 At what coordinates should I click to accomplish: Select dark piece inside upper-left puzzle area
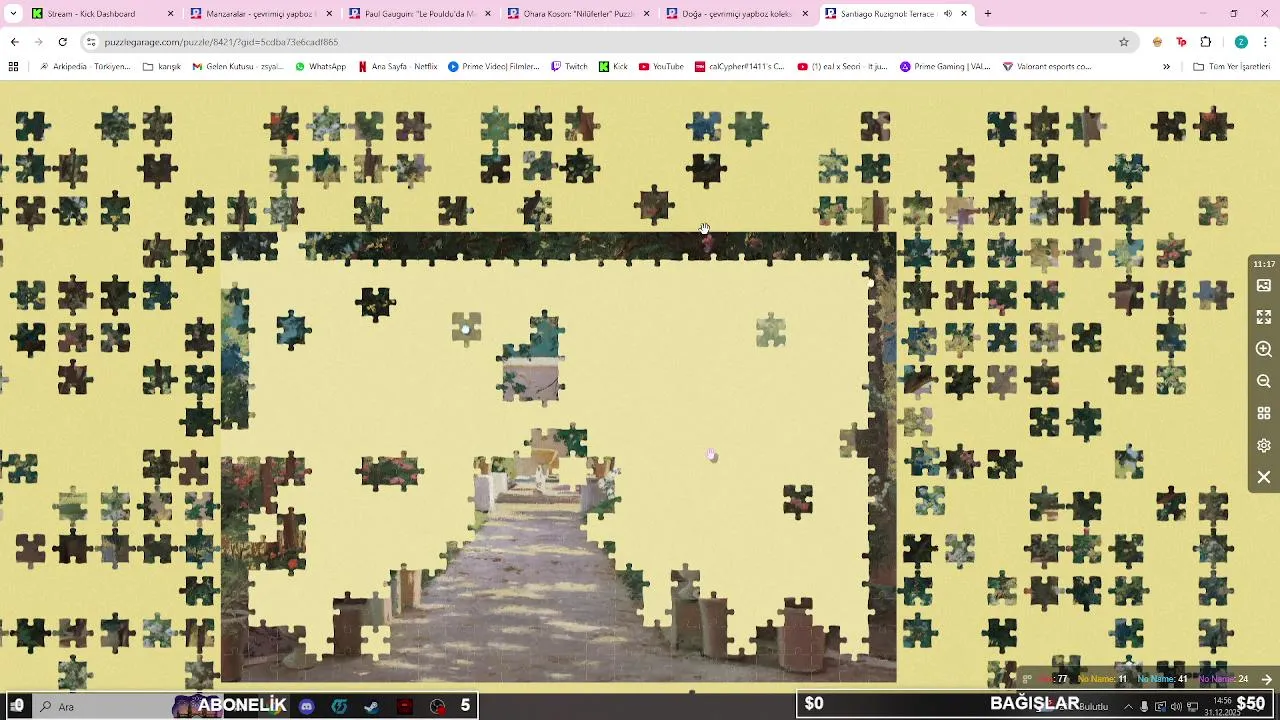pos(377,303)
